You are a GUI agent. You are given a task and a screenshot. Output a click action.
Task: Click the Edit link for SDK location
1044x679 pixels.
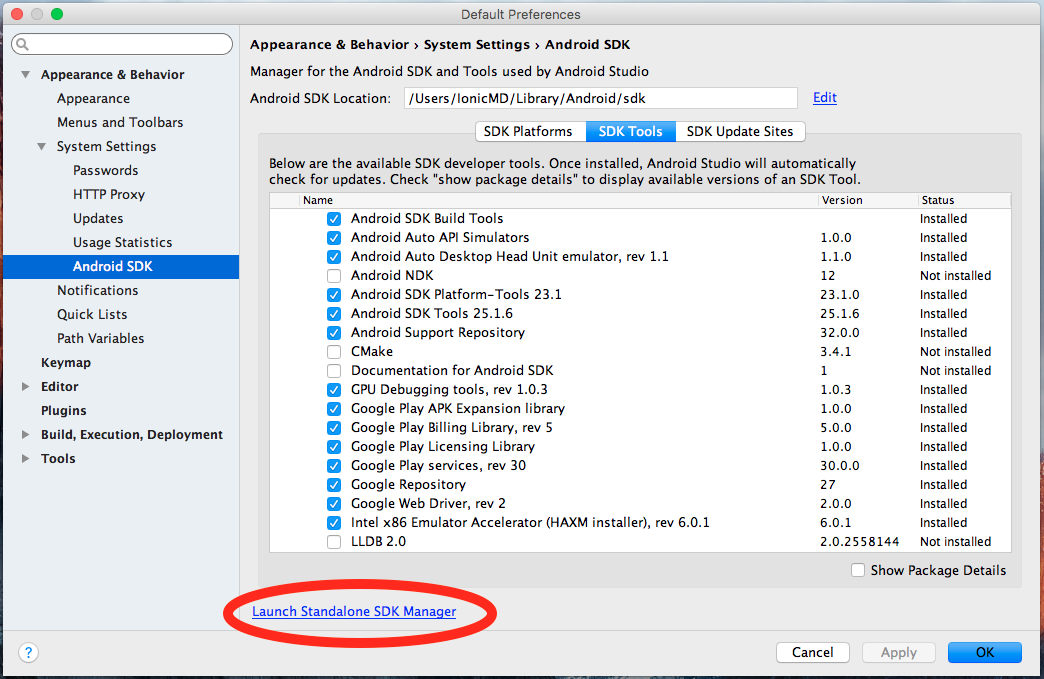824,97
